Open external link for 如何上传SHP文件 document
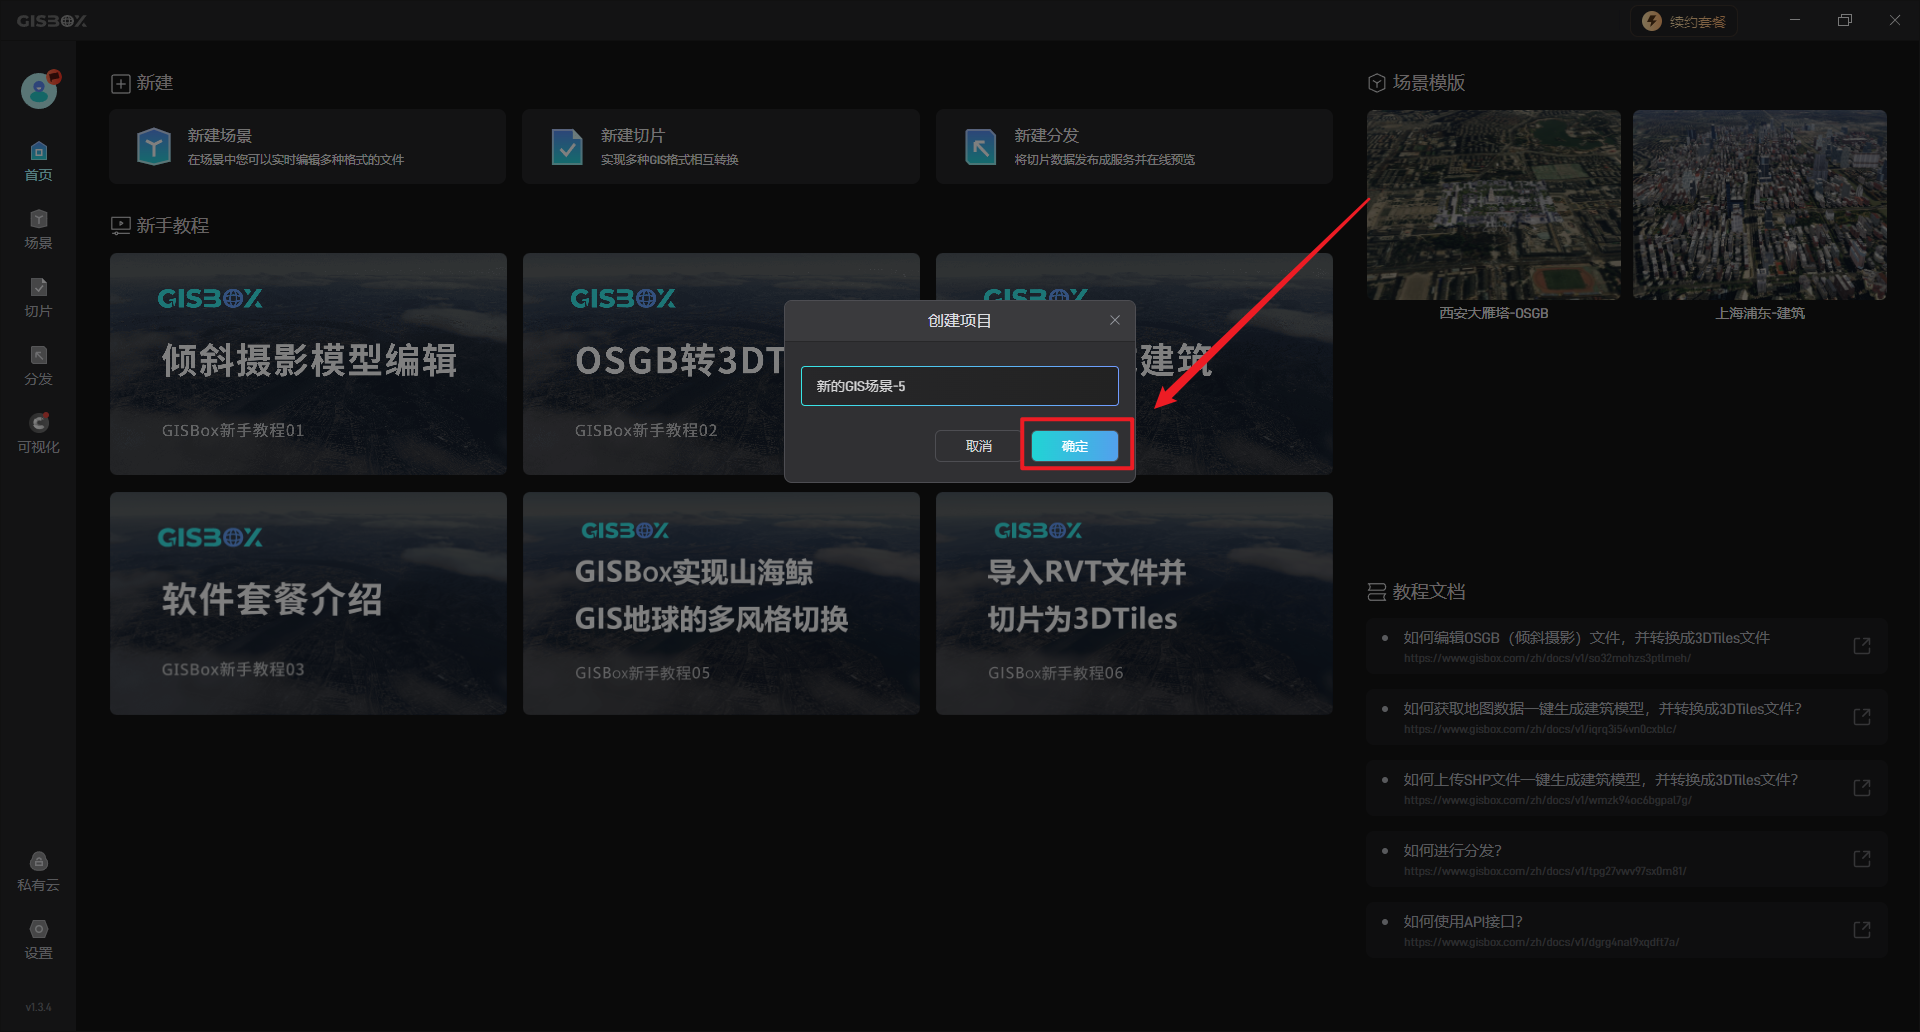The height and width of the screenshot is (1032, 1920). point(1861,788)
